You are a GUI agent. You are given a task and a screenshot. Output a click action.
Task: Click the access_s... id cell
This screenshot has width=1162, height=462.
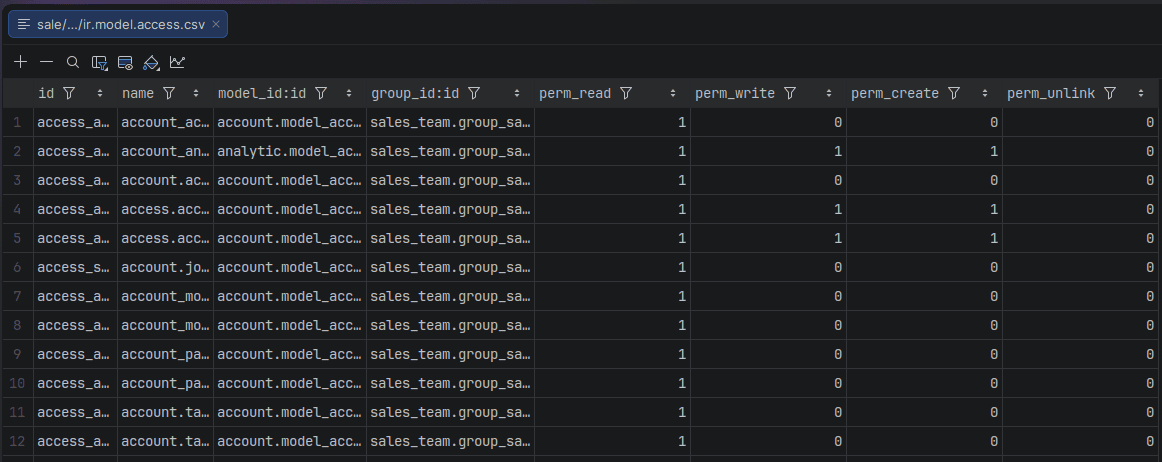click(x=76, y=267)
